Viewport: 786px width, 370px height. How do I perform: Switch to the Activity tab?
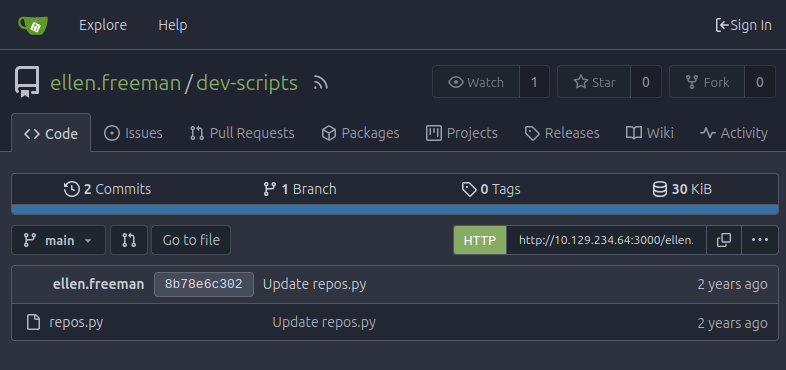click(x=734, y=133)
